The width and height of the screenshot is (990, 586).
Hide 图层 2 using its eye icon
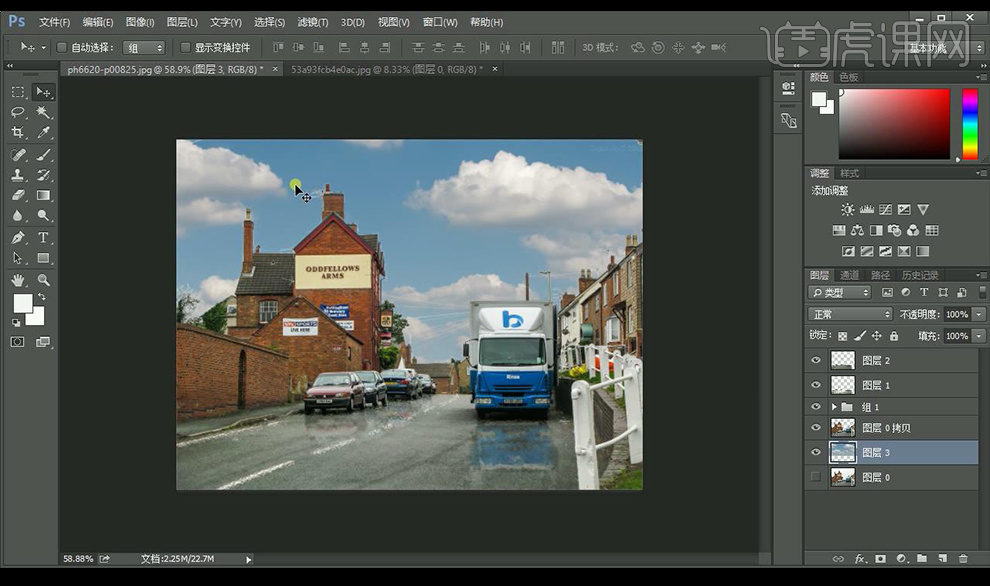[x=816, y=360]
